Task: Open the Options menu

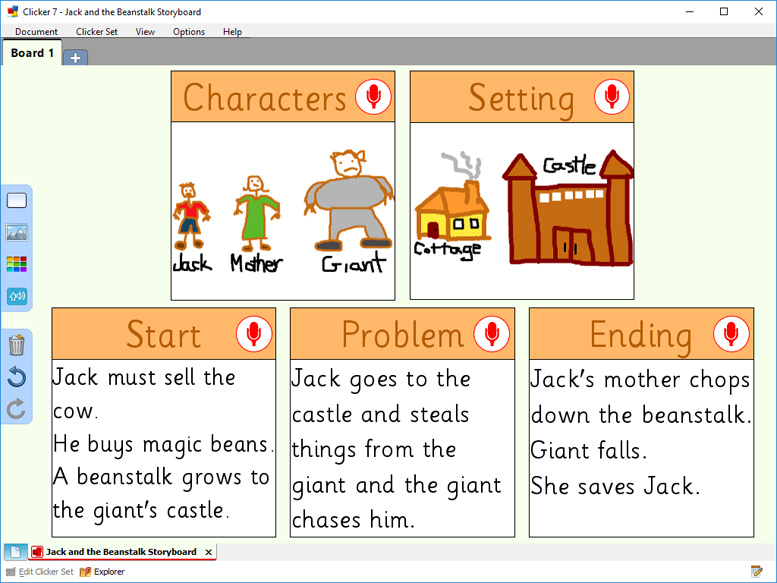Action: 189,32
